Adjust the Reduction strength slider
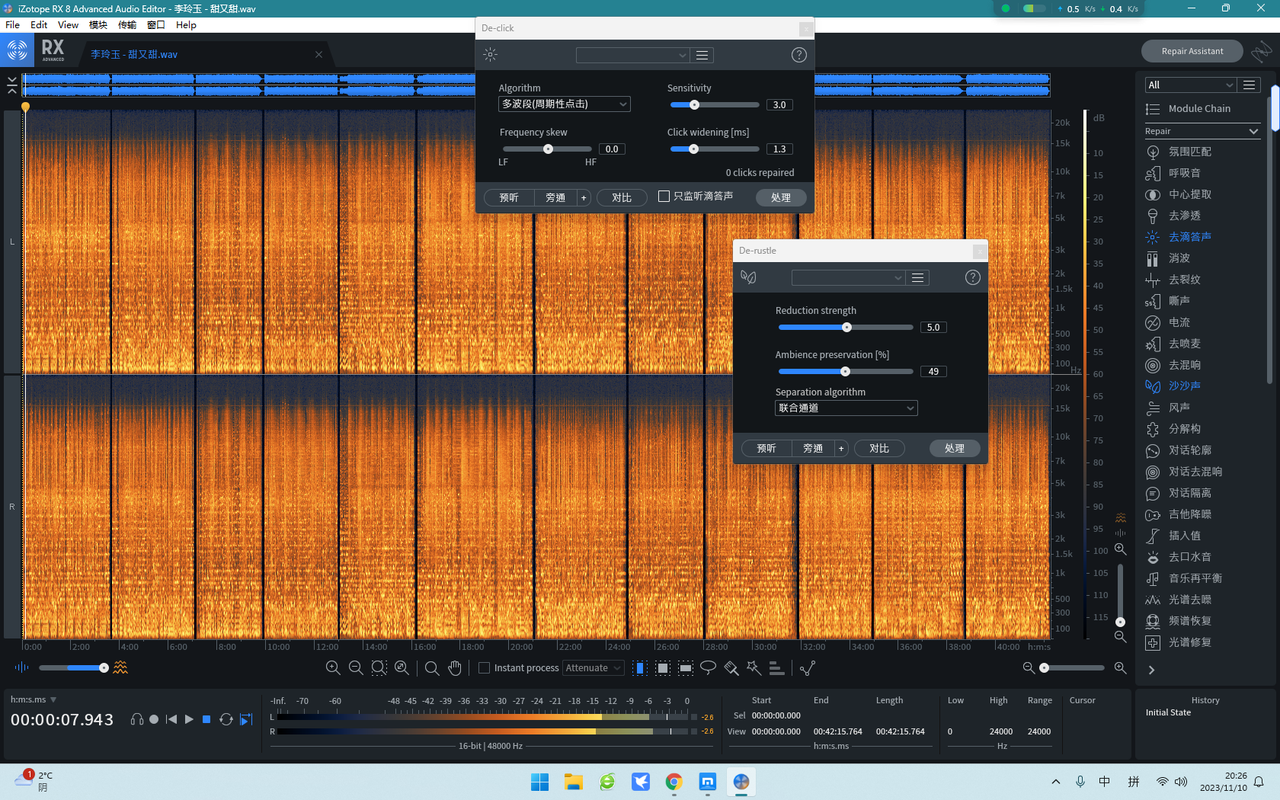The image size is (1280, 800). 847,327
